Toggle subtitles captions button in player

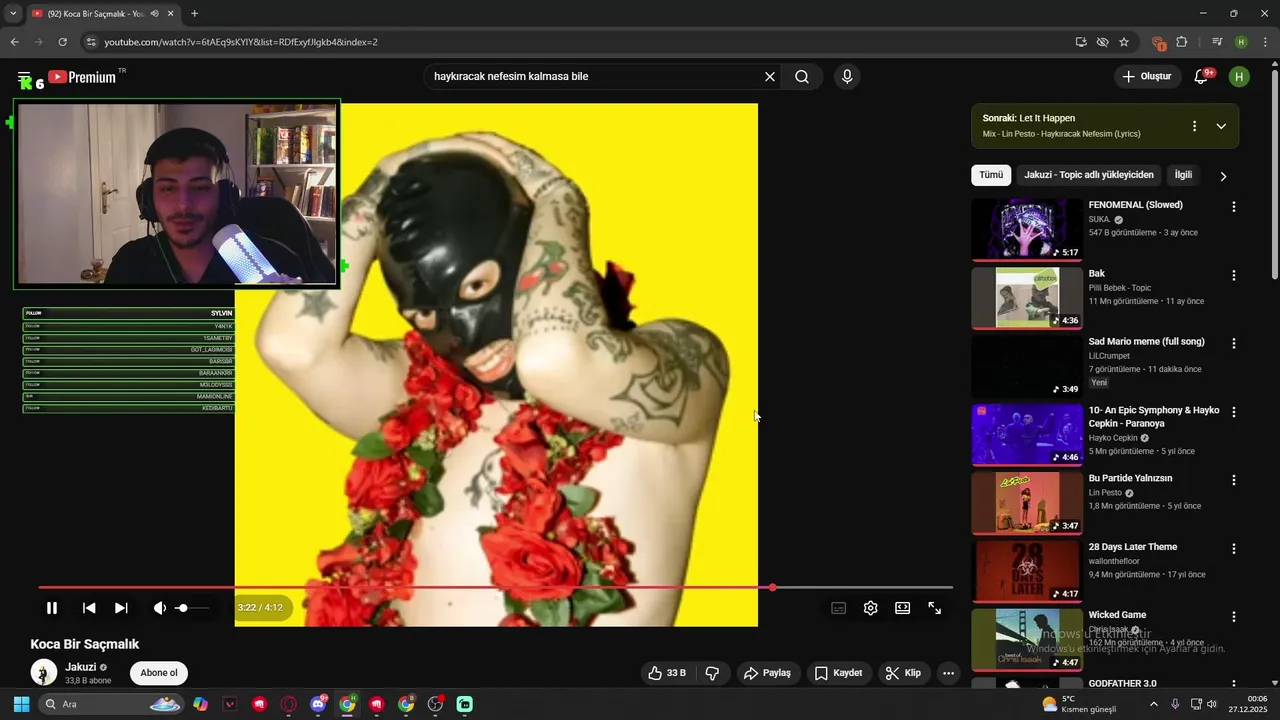[x=839, y=608]
